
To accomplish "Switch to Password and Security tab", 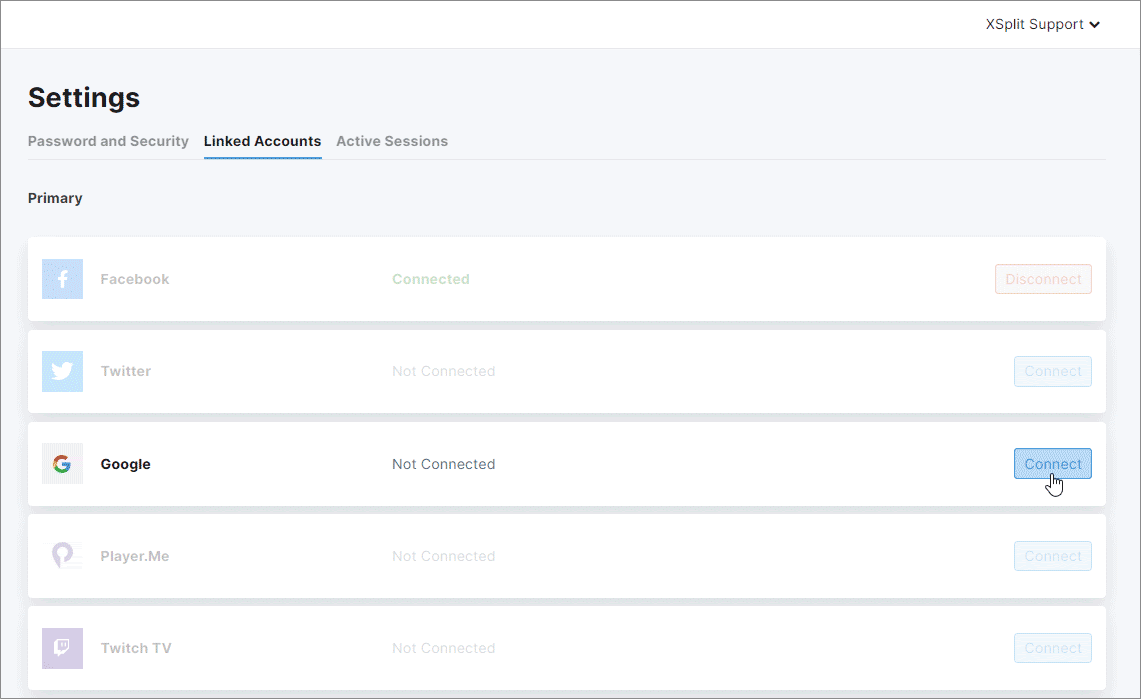I will click(108, 141).
